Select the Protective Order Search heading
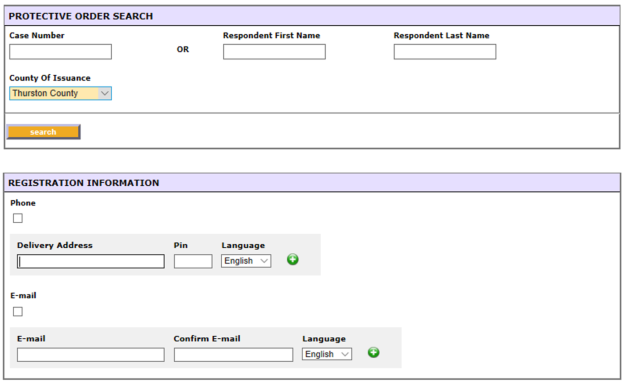This screenshot has height=387, width=629. tap(81, 16)
